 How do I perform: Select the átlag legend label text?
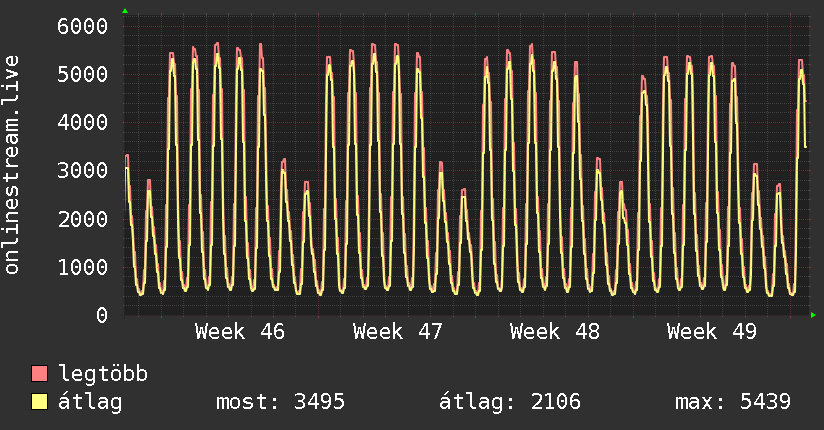(90, 402)
